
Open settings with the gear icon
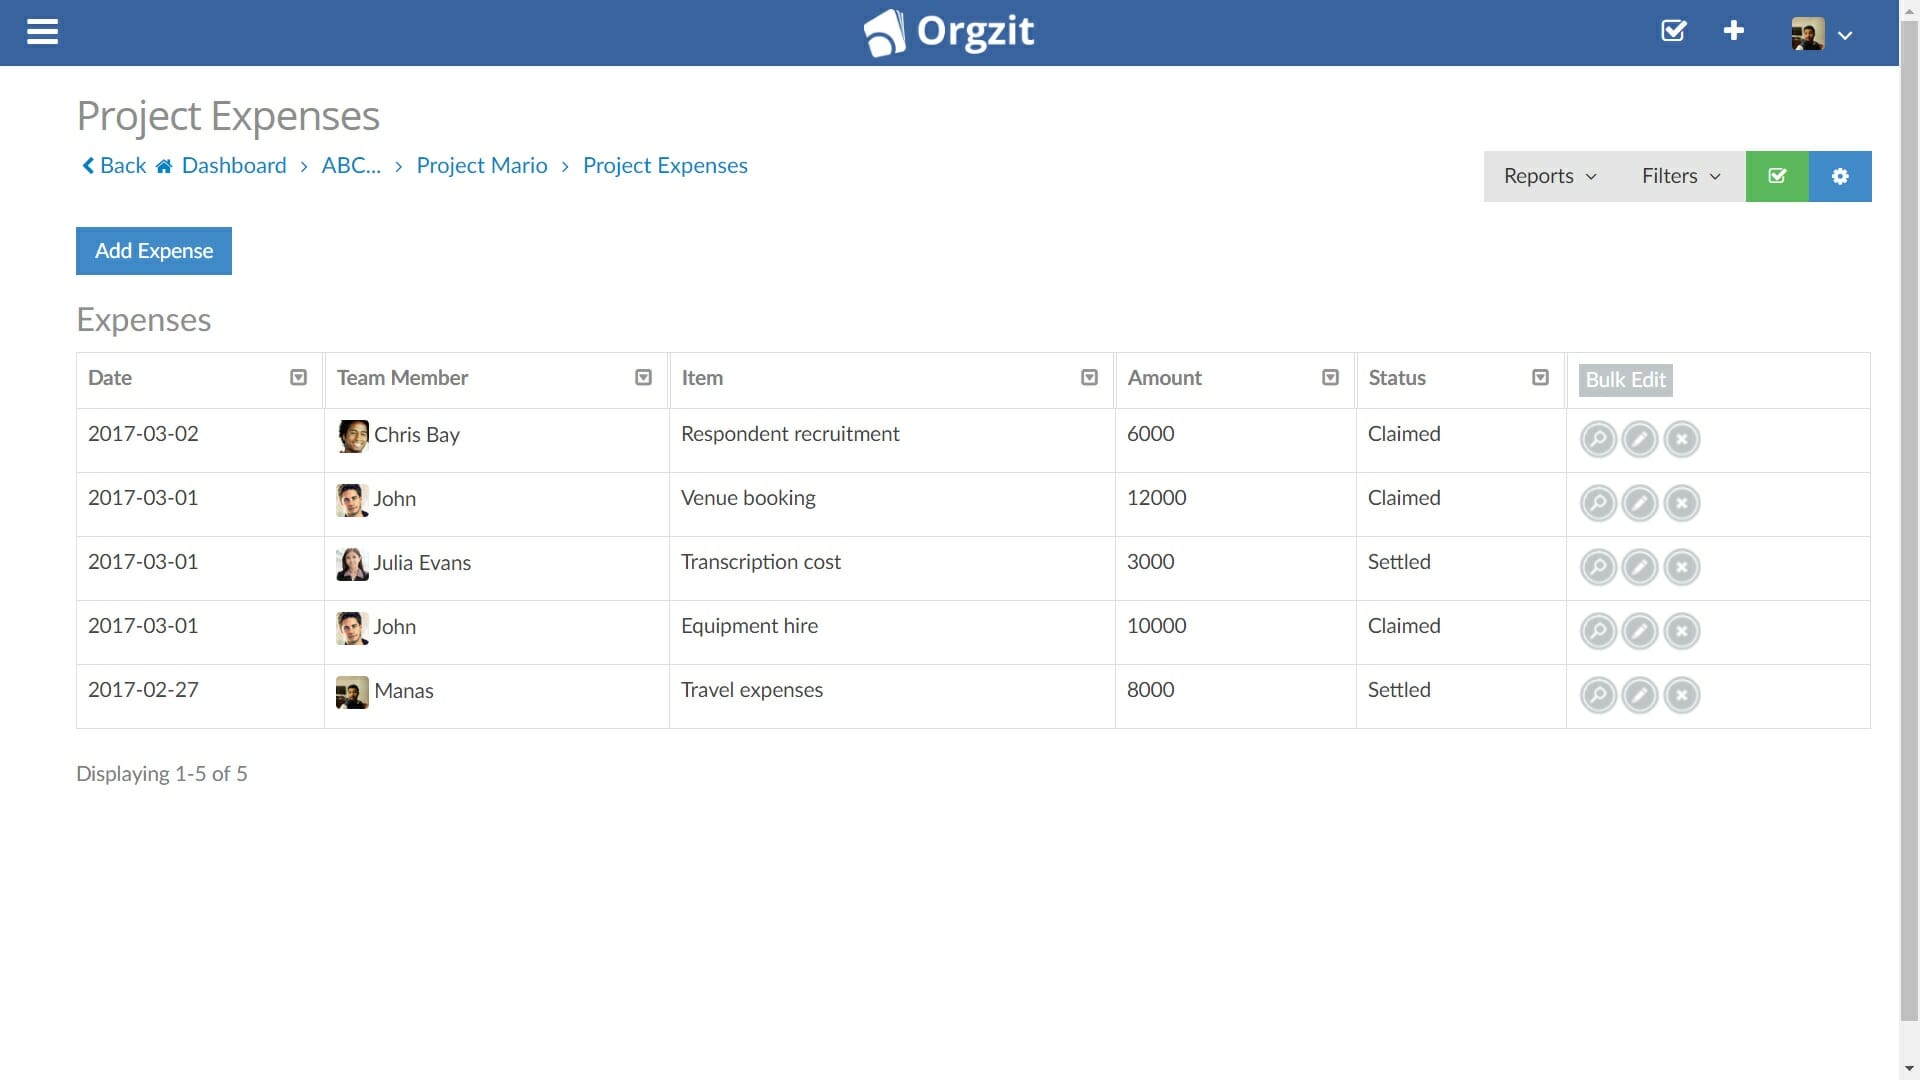[x=1840, y=176]
